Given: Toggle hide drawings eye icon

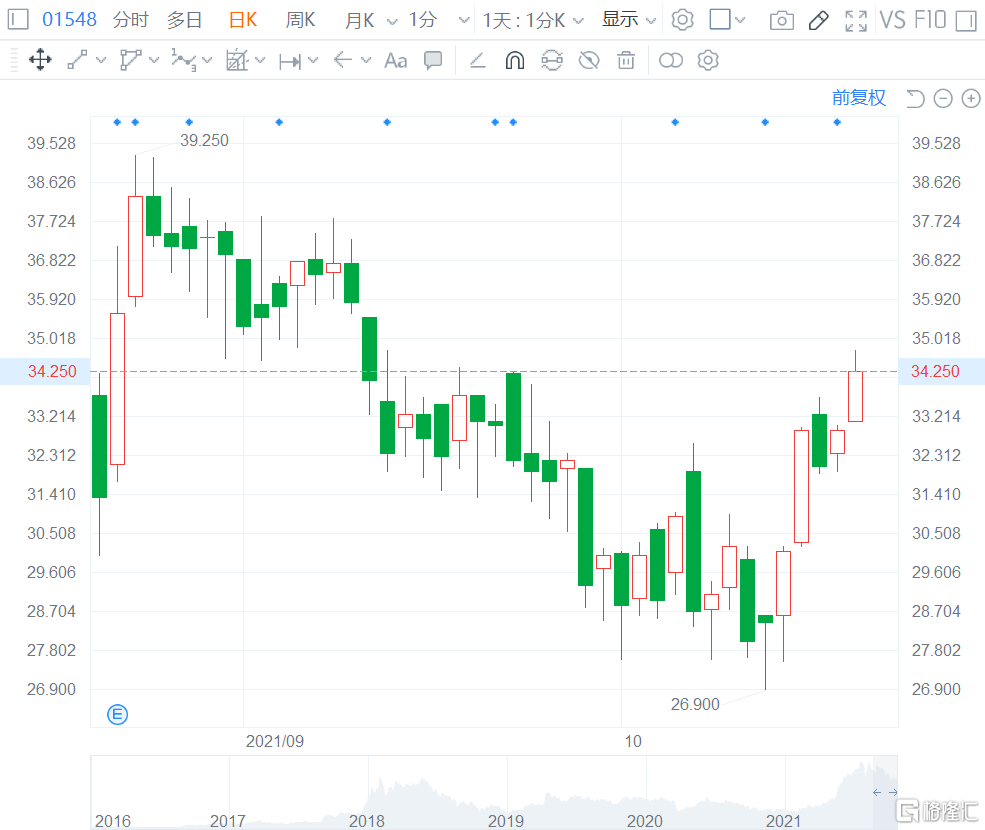Looking at the screenshot, I should tap(589, 60).
